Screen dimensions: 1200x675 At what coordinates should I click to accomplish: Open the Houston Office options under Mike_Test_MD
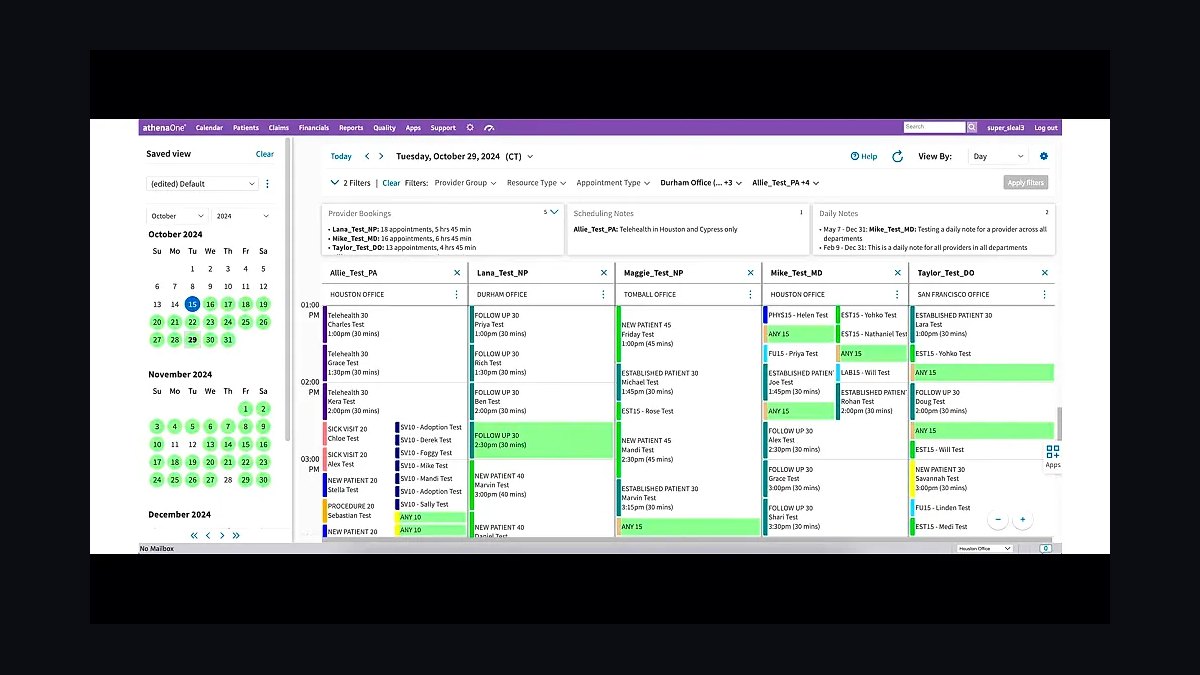(897, 294)
